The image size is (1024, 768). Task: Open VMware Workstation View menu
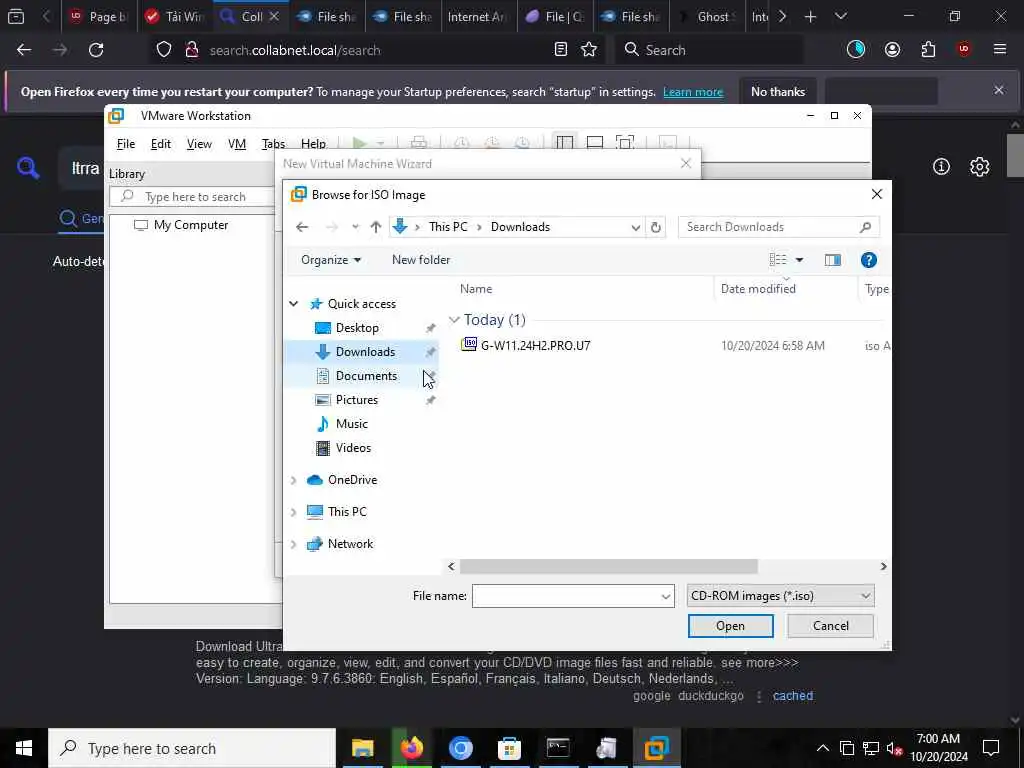tap(199, 144)
